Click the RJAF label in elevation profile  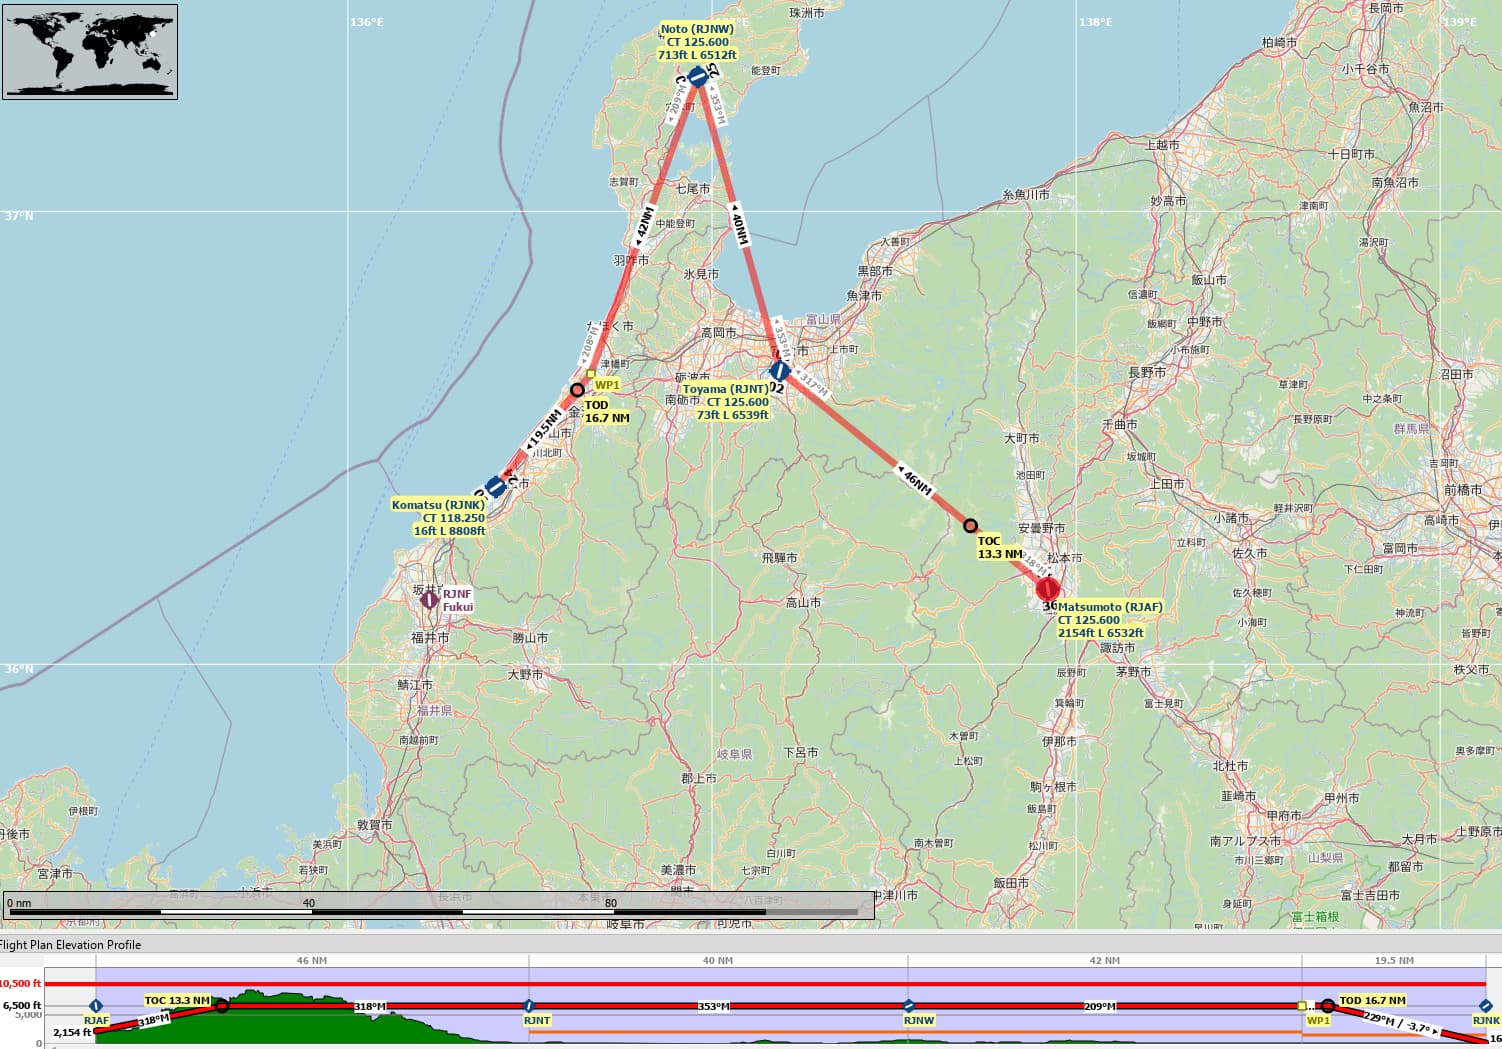[x=96, y=1021]
